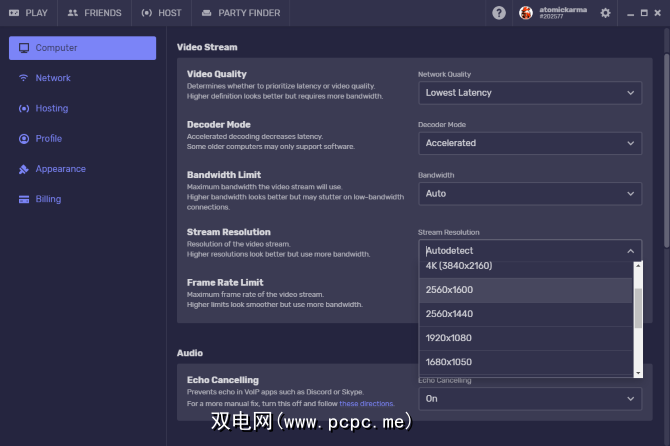This screenshot has height=446, width=670.
Task: Click the monitor icon beside Computer
Action: point(24,48)
